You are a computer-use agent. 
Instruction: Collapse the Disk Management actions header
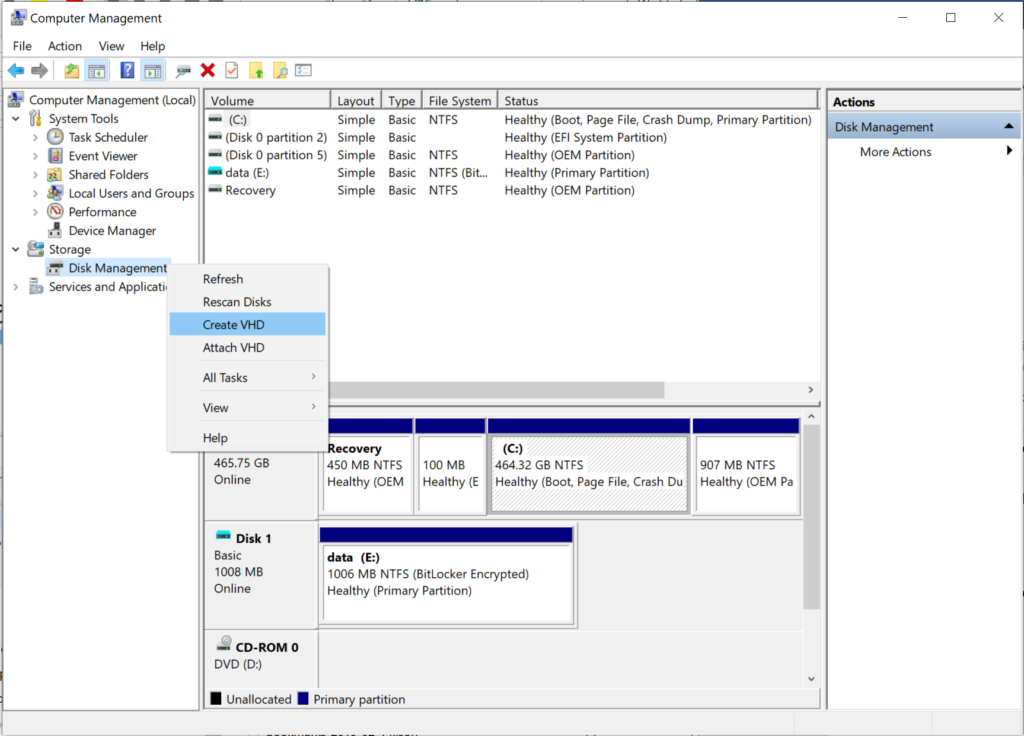click(1009, 127)
